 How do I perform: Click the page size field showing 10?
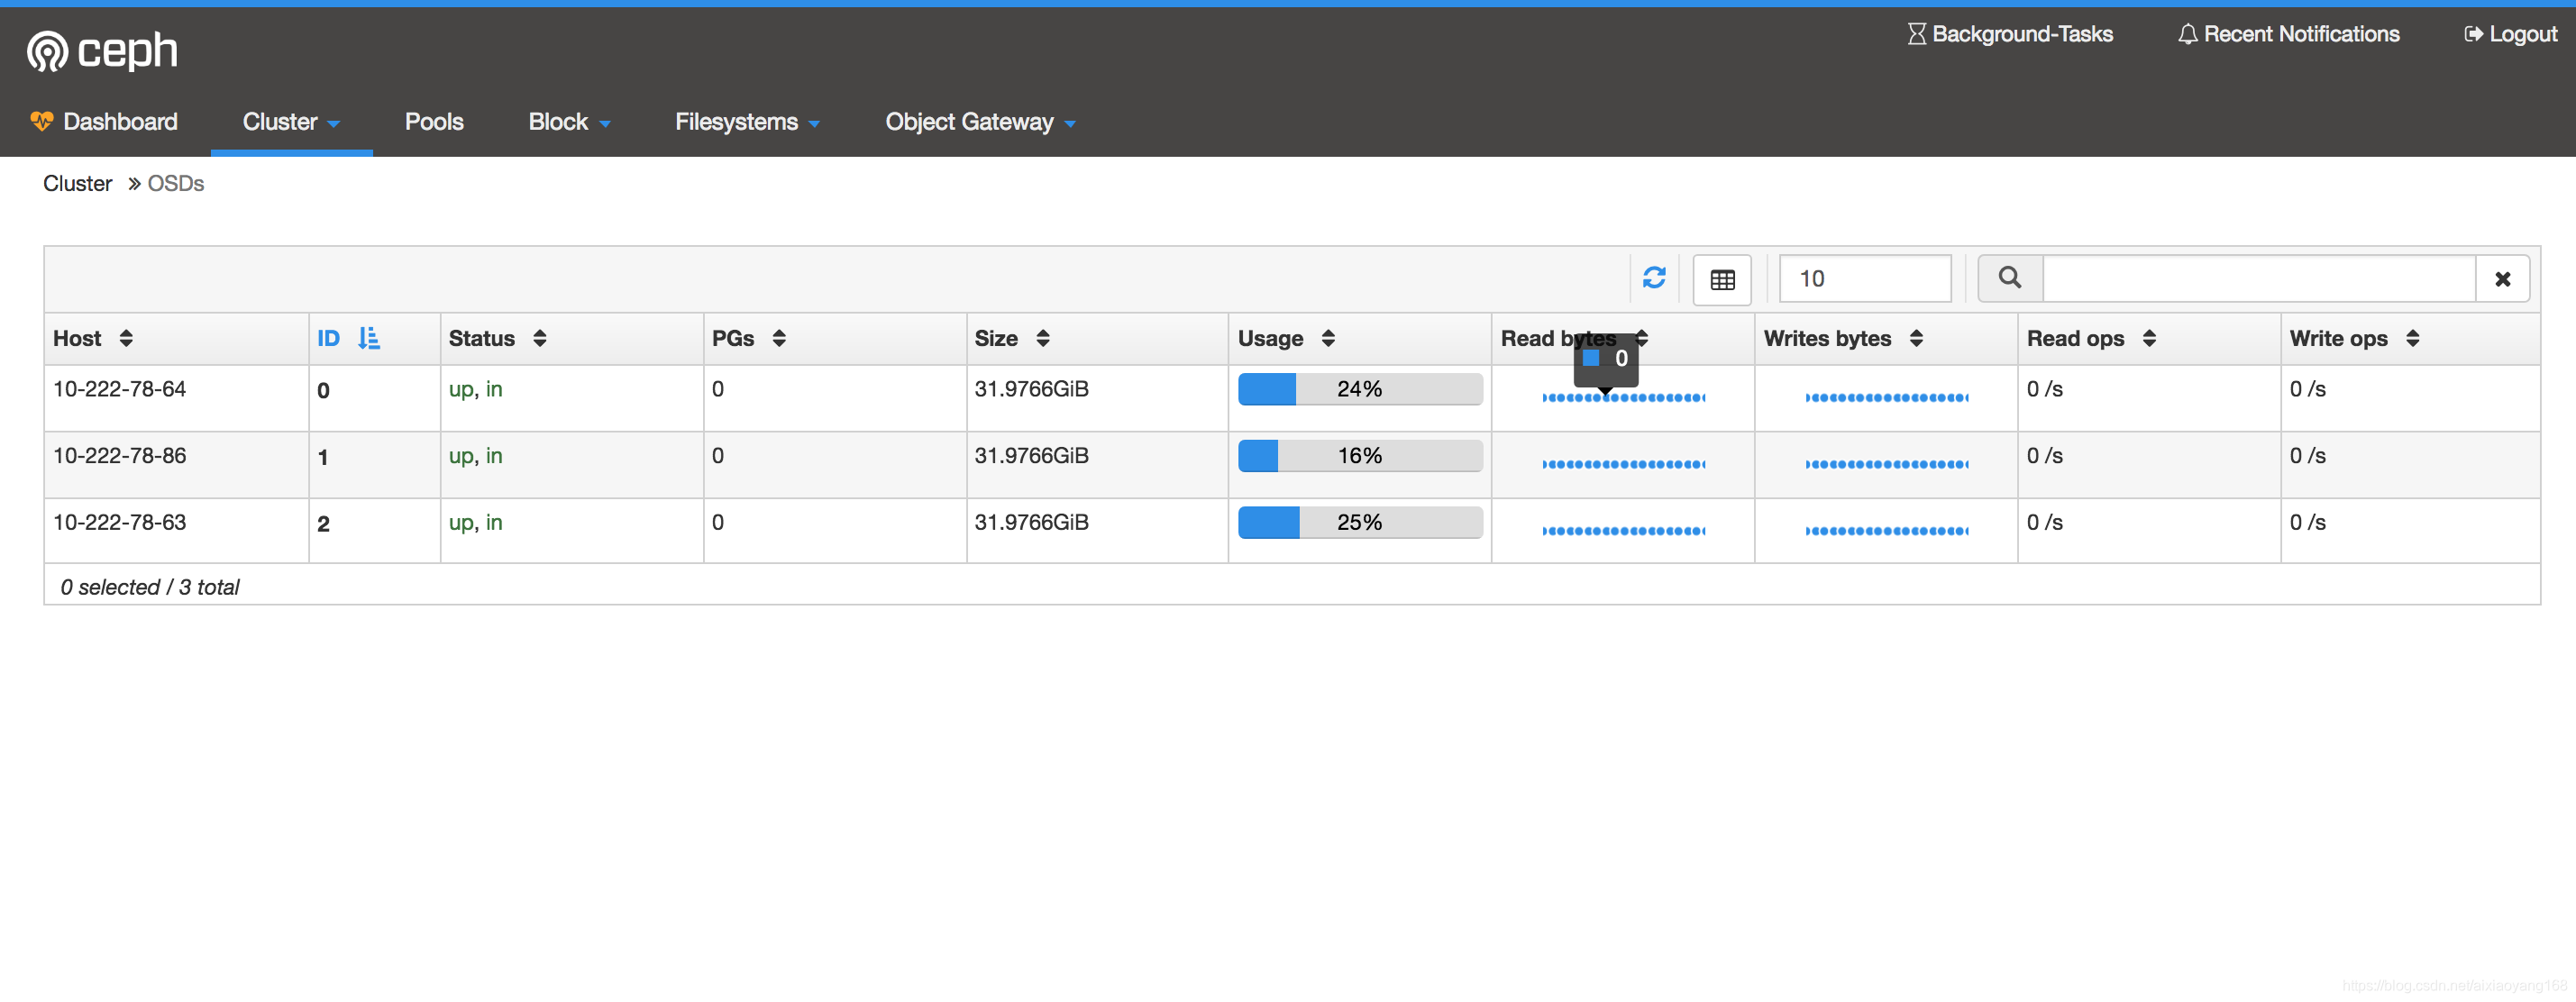click(x=1864, y=279)
